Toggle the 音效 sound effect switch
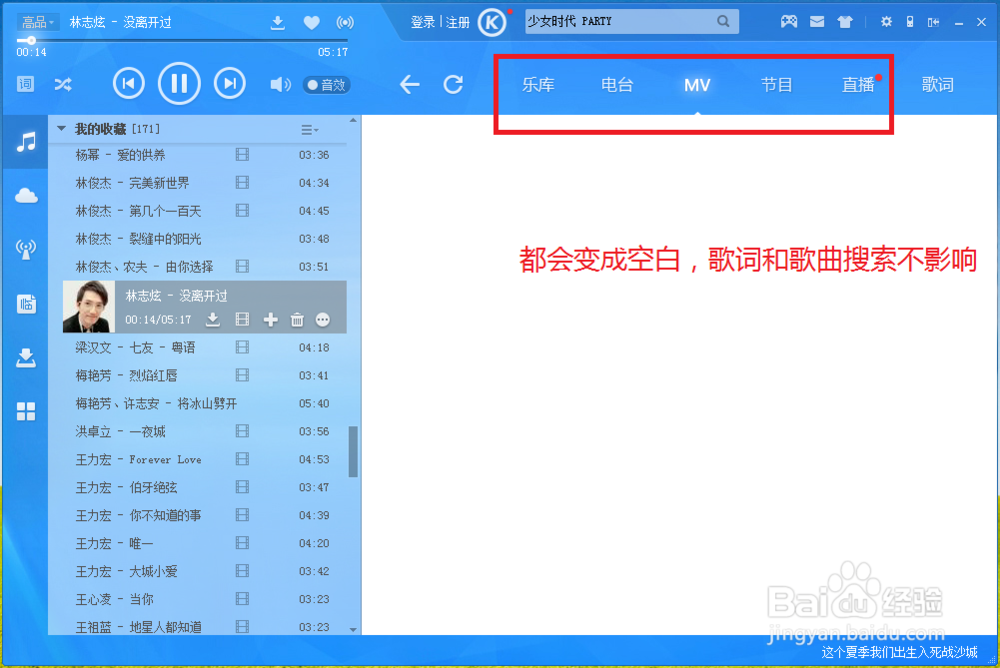 tap(327, 85)
